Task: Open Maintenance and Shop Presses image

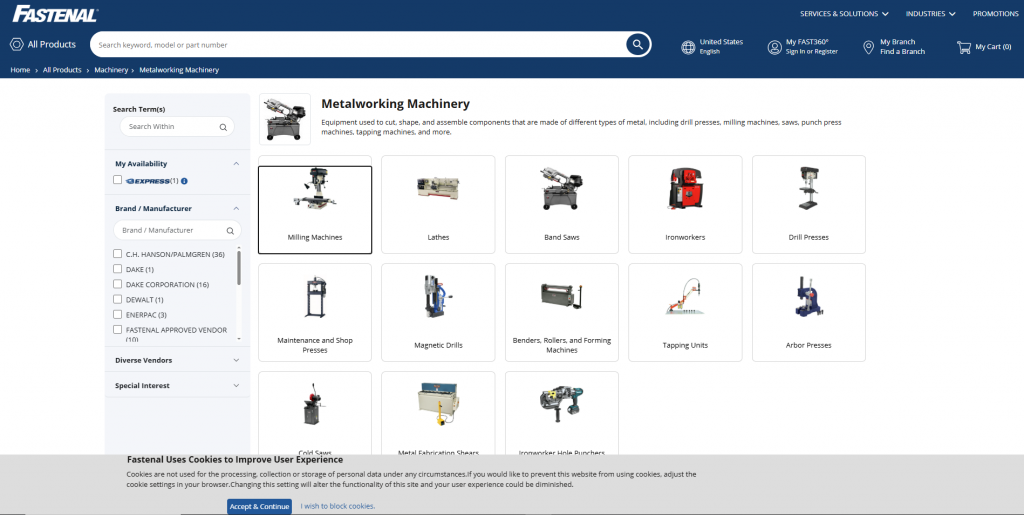Action: tap(315, 297)
